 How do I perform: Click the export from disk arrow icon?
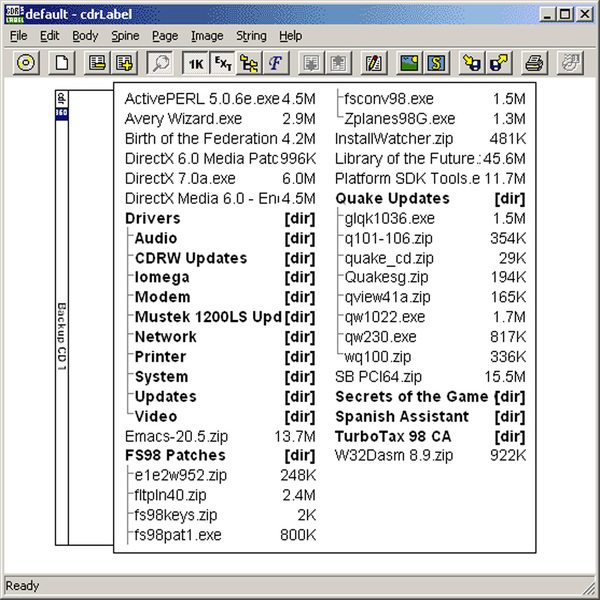[499, 63]
